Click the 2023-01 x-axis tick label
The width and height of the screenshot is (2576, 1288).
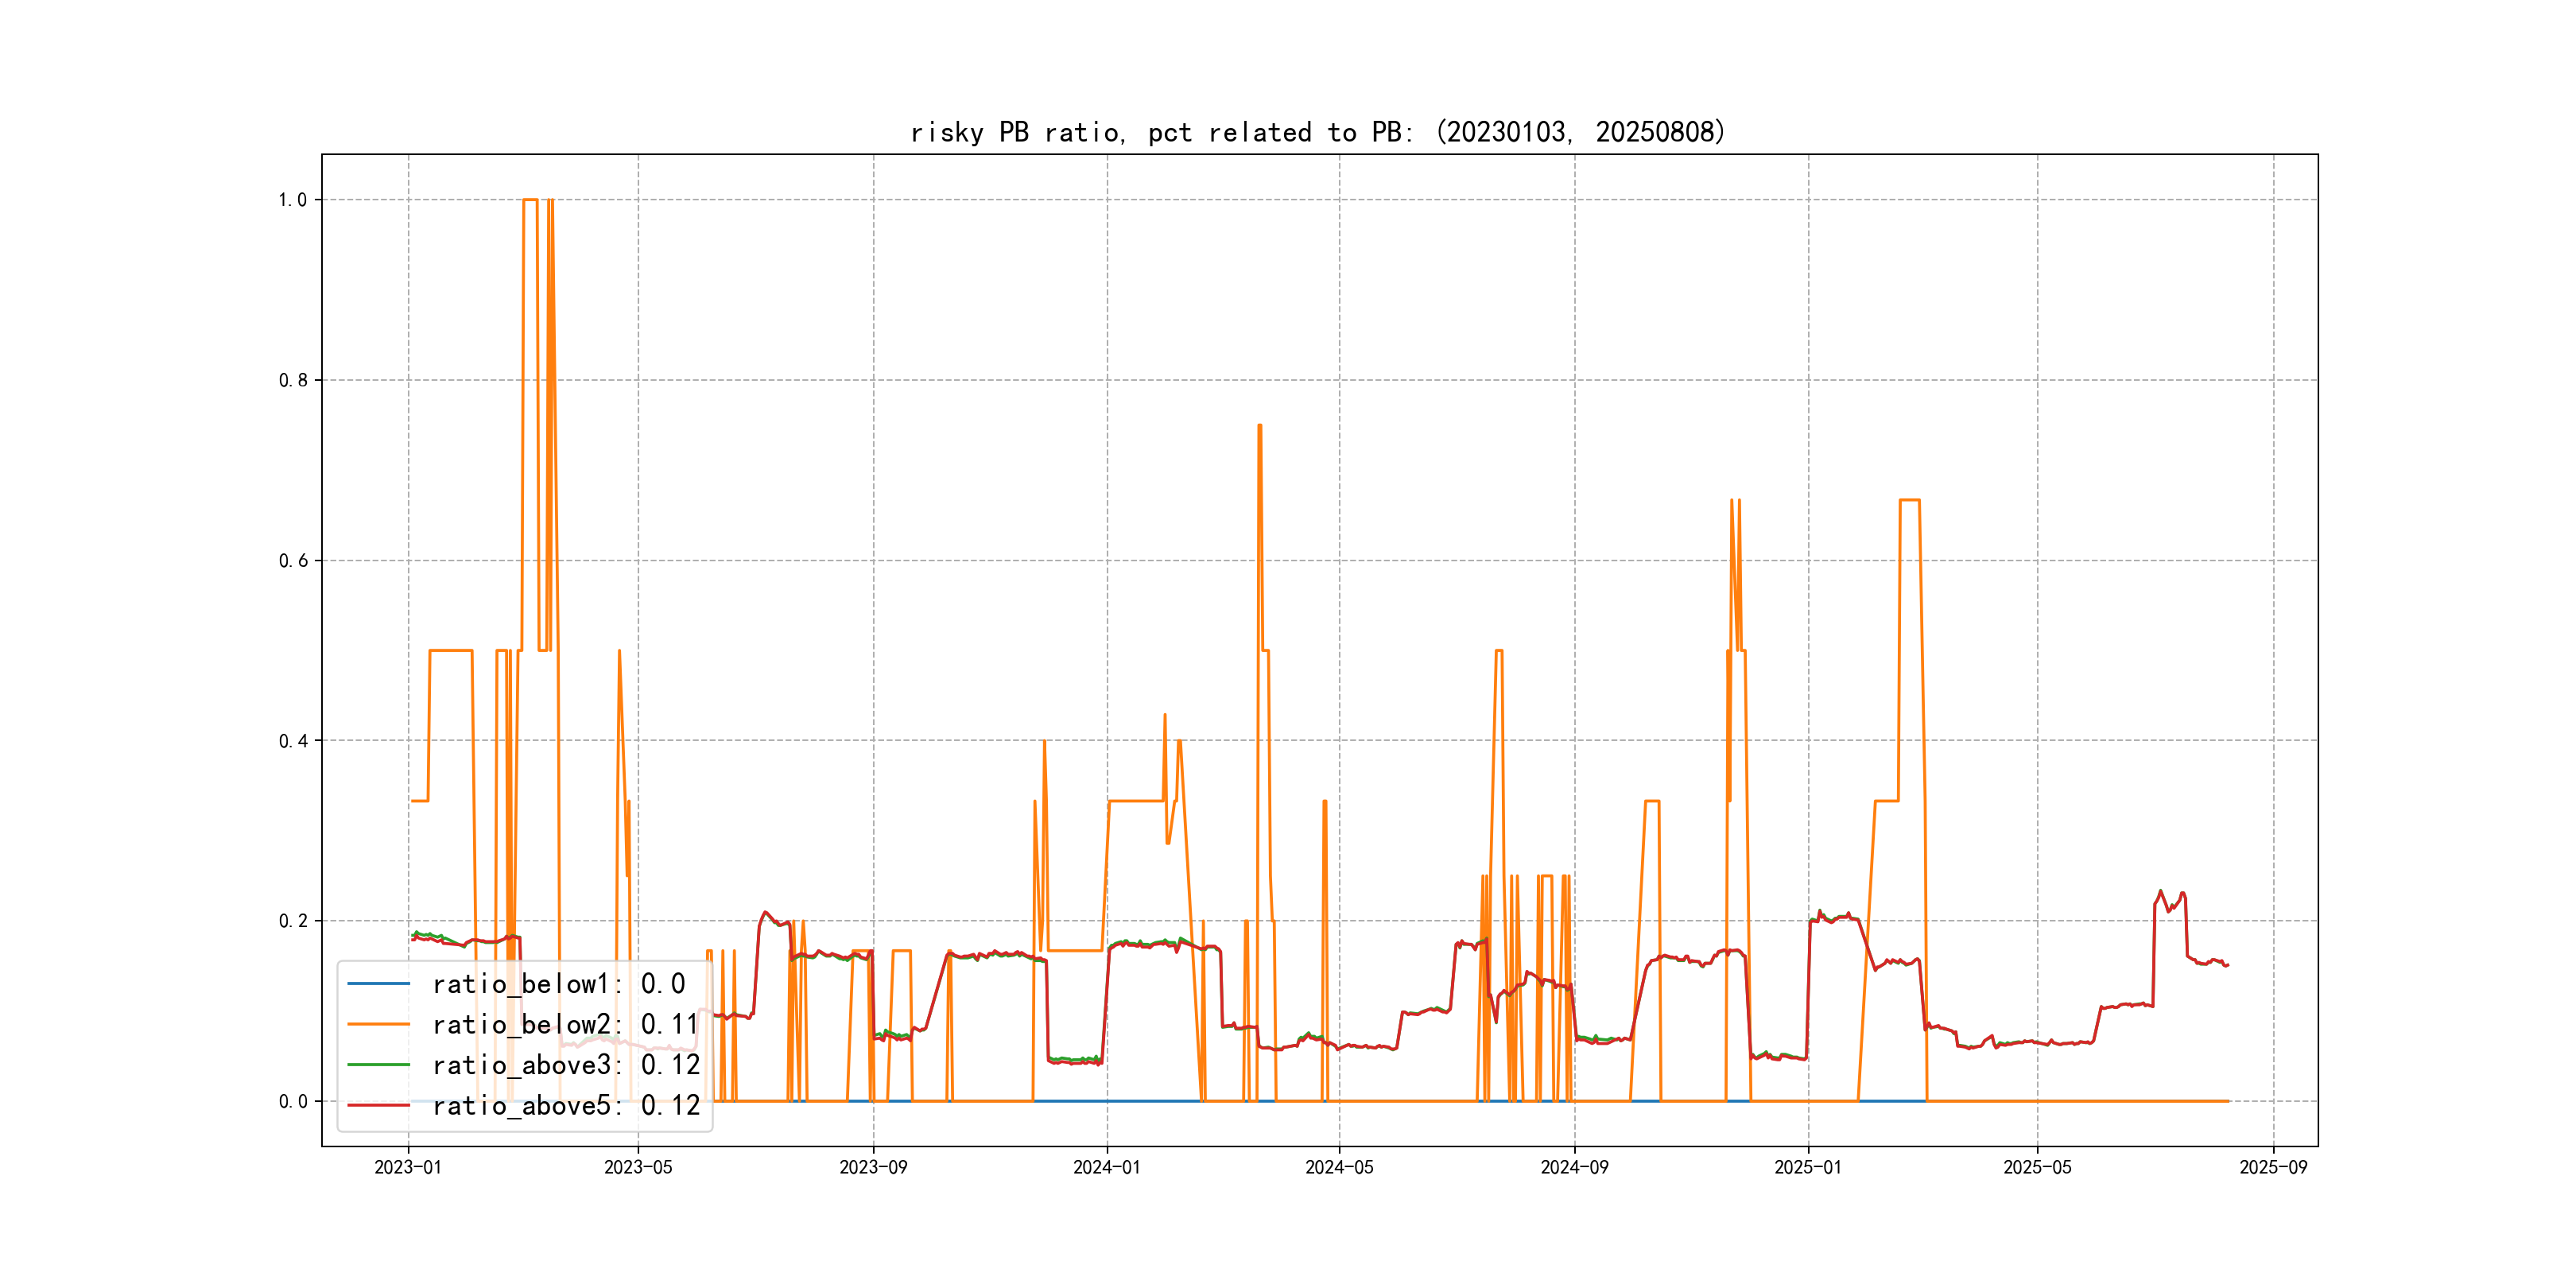[x=408, y=1167]
